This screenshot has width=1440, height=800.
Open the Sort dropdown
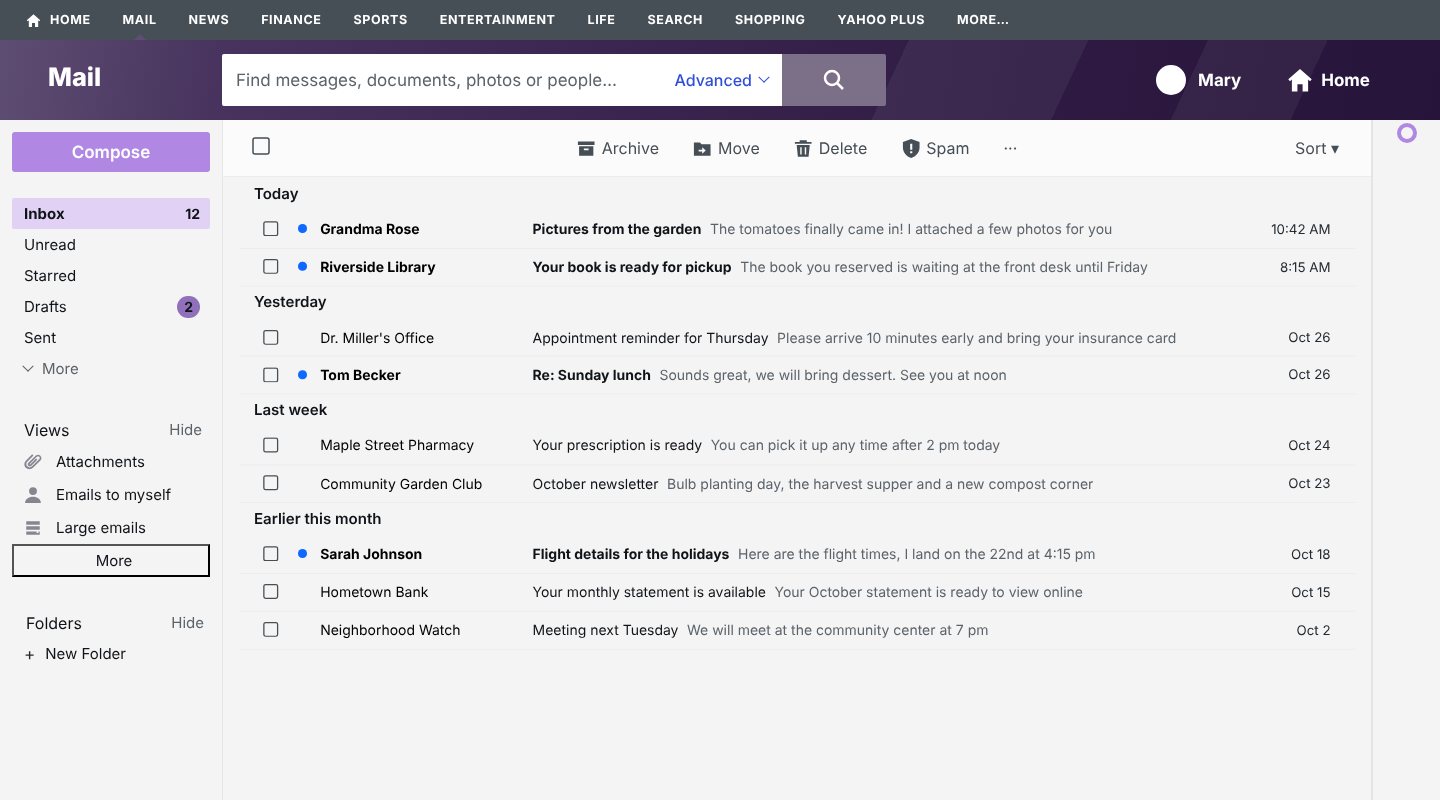(x=1316, y=148)
